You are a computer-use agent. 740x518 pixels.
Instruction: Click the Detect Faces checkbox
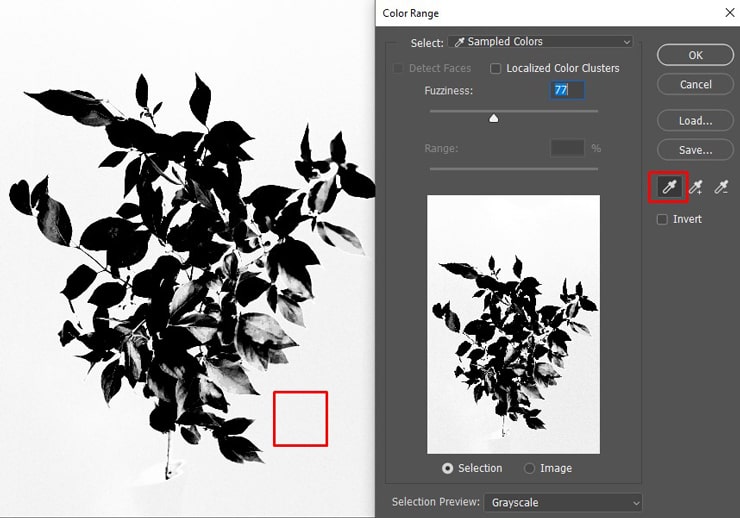pyautogui.click(x=400, y=68)
